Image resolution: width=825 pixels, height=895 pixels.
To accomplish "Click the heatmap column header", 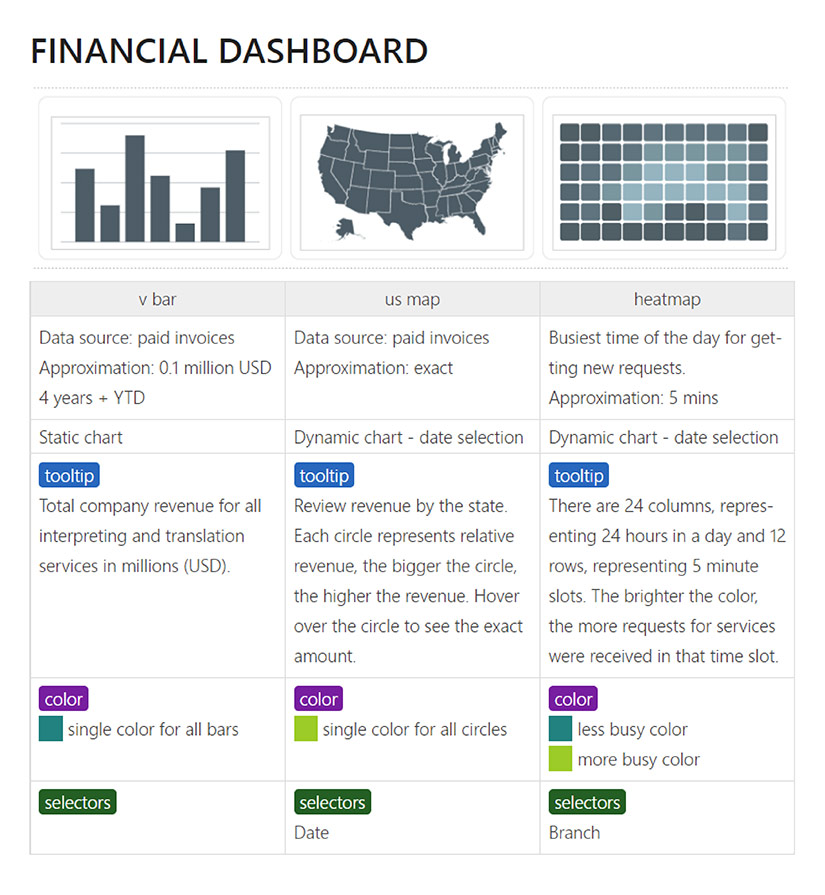I will coord(667,299).
